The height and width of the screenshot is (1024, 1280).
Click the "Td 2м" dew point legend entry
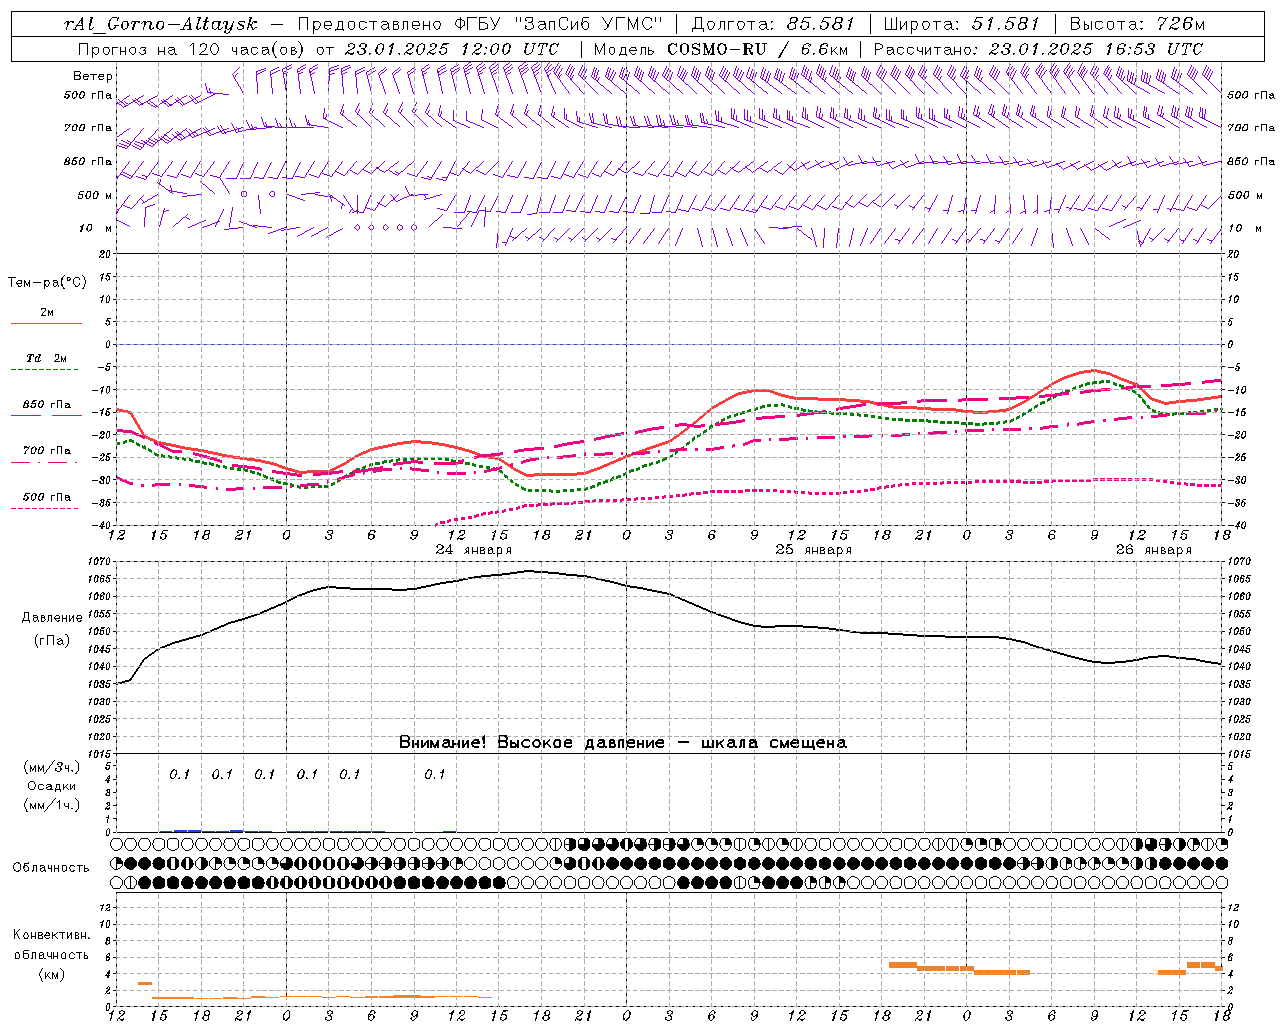tap(46, 358)
